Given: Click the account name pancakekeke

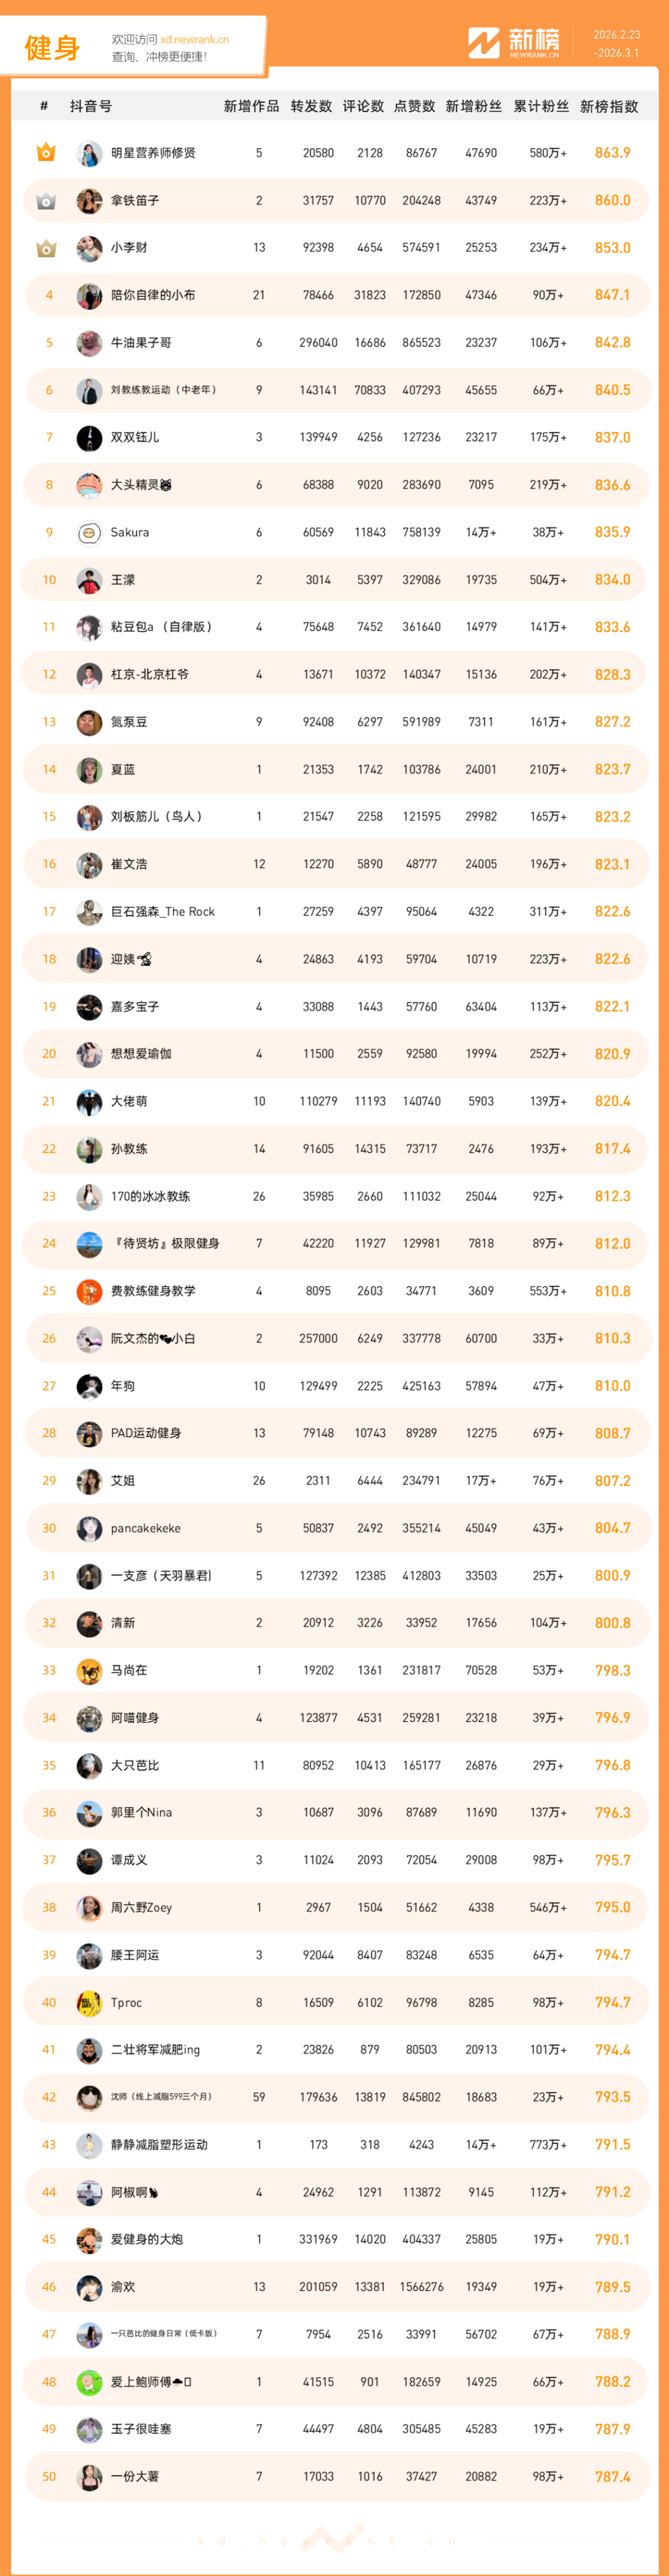Looking at the screenshot, I should tap(146, 1528).
